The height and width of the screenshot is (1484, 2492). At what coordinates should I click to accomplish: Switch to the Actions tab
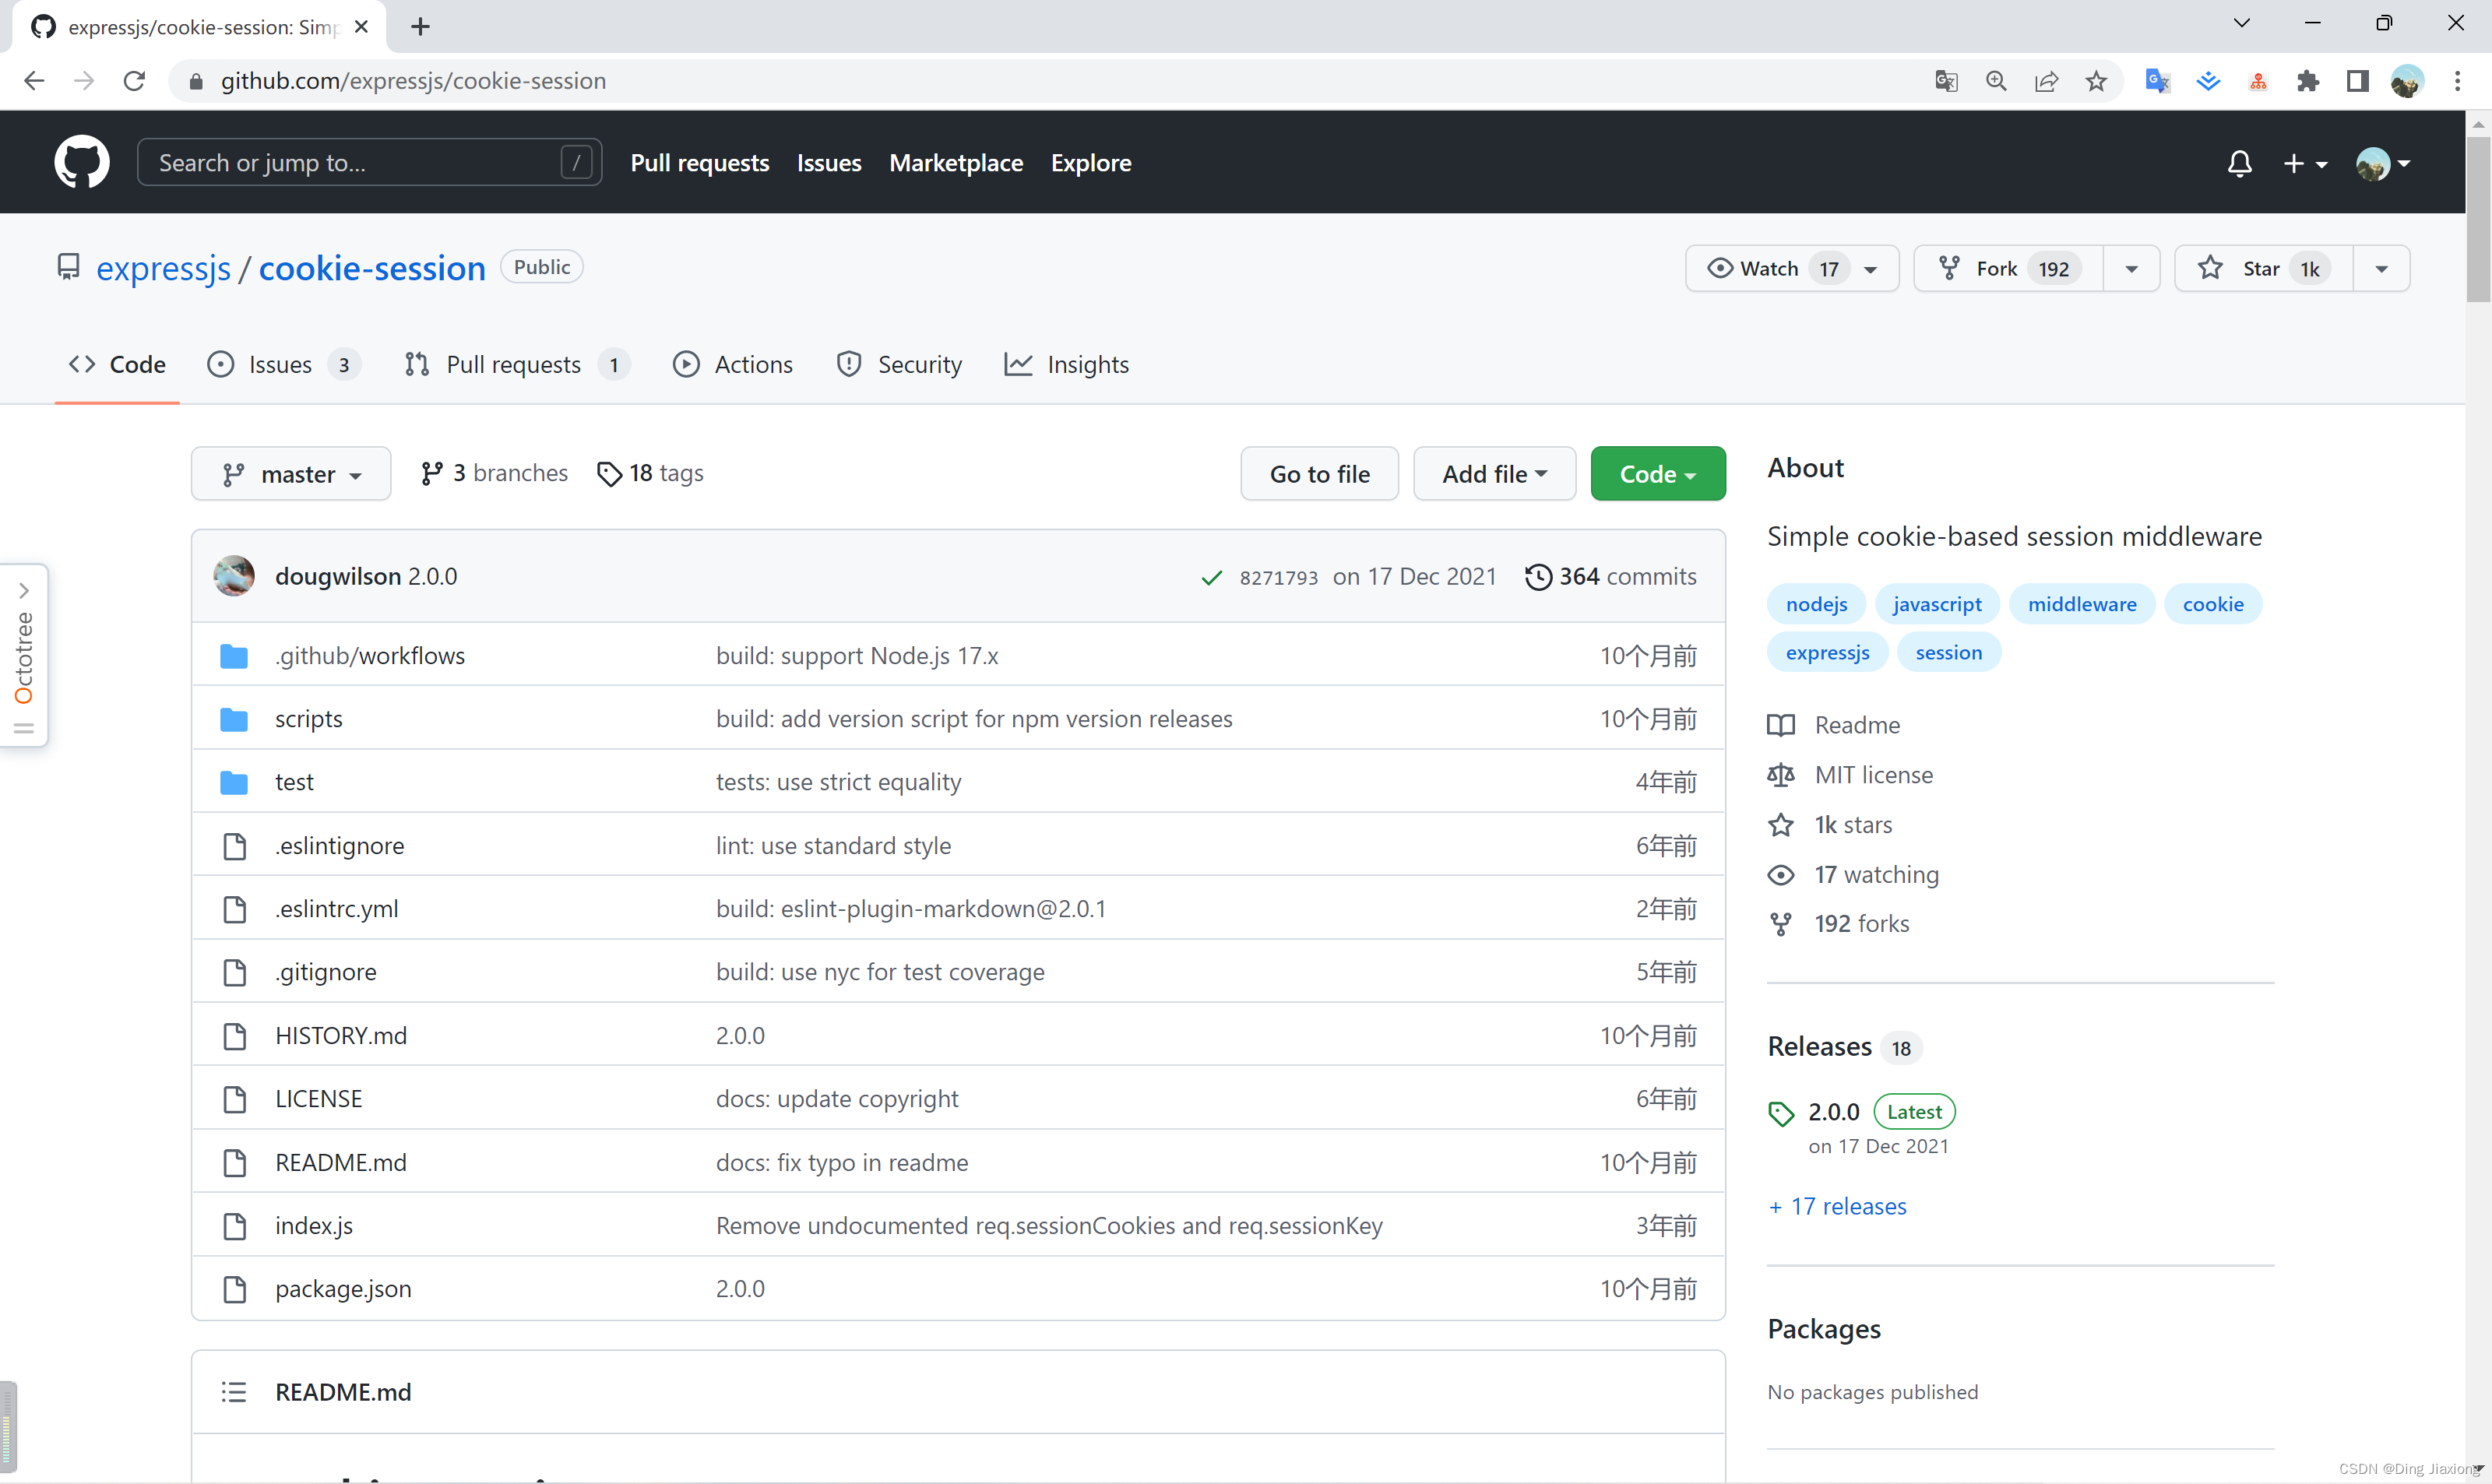(733, 364)
